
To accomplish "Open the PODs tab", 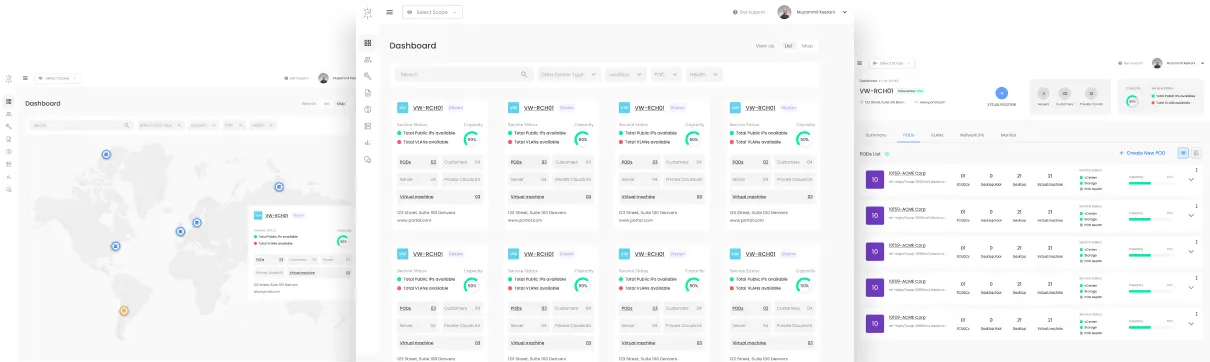I will (908, 134).
